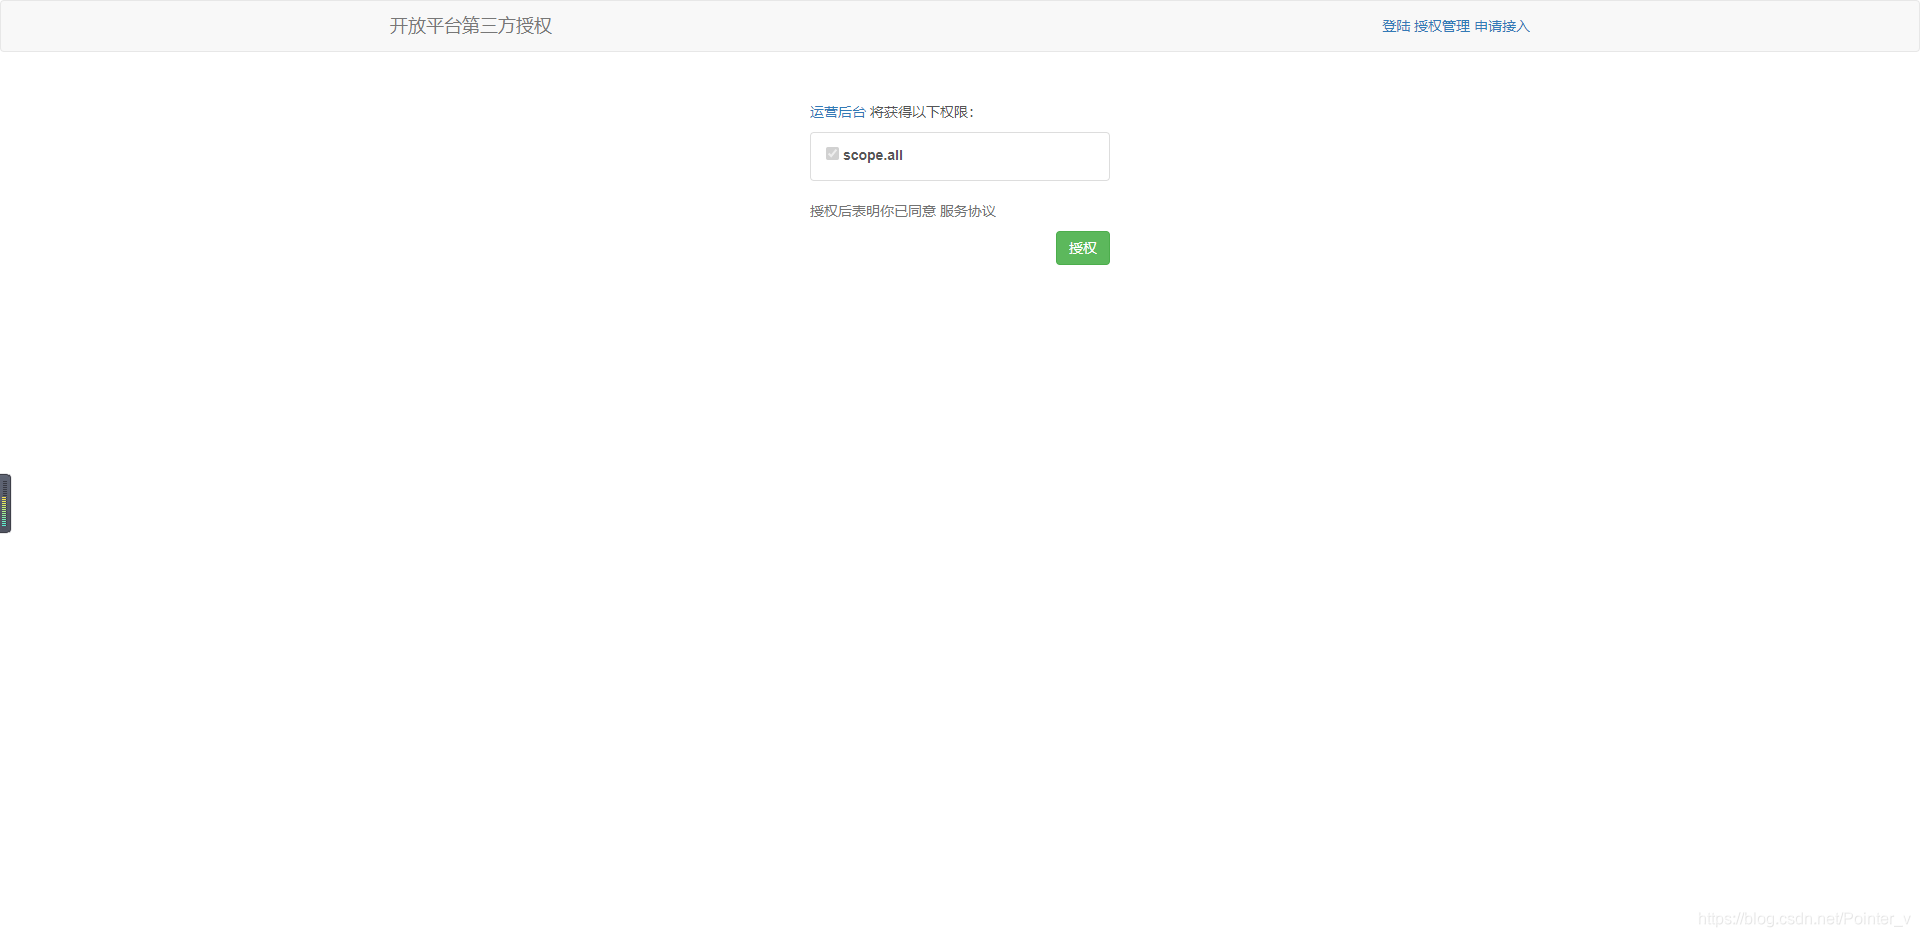Open the 运营后台 application link
The width and height of the screenshot is (1920, 937).
tap(838, 112)
